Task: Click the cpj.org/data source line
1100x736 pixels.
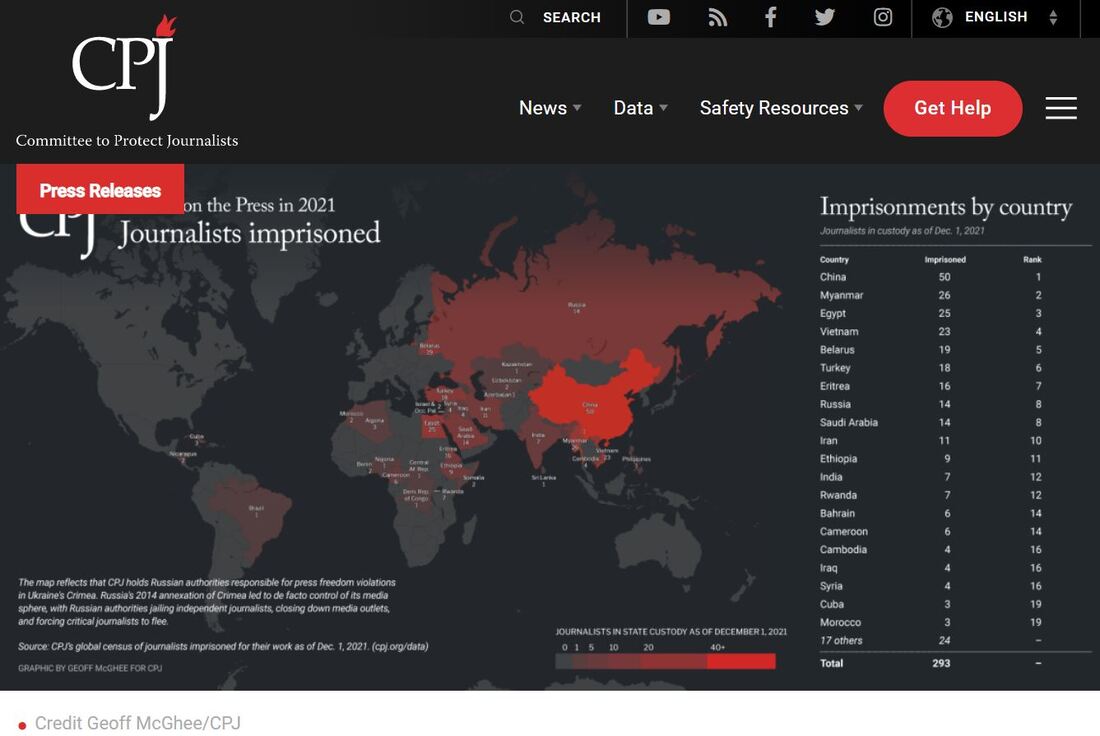Action: click(223, 646)
